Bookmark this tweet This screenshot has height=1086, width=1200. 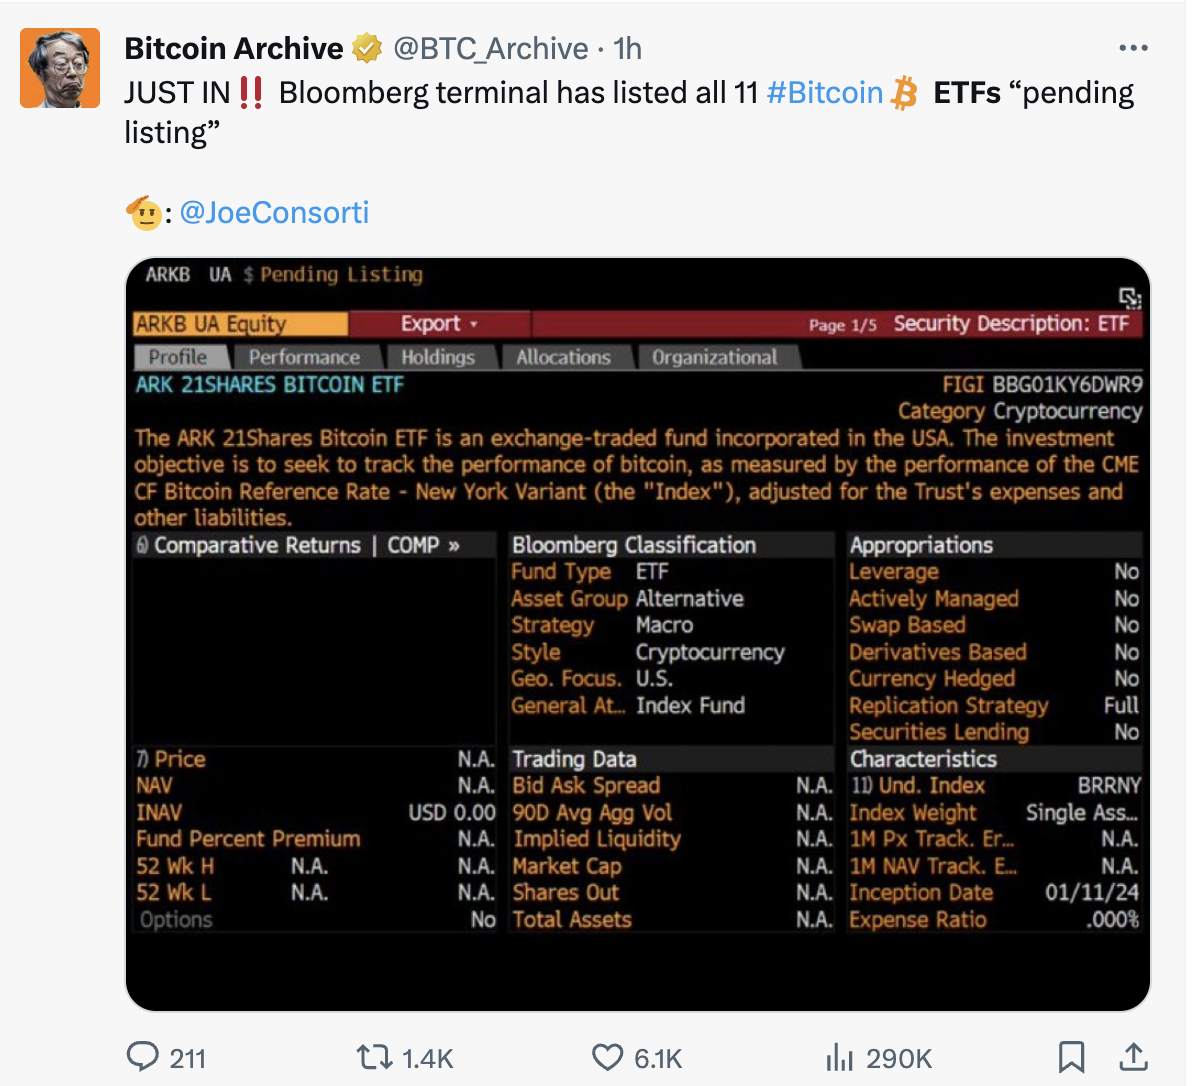click(x=1071, y=1057)
